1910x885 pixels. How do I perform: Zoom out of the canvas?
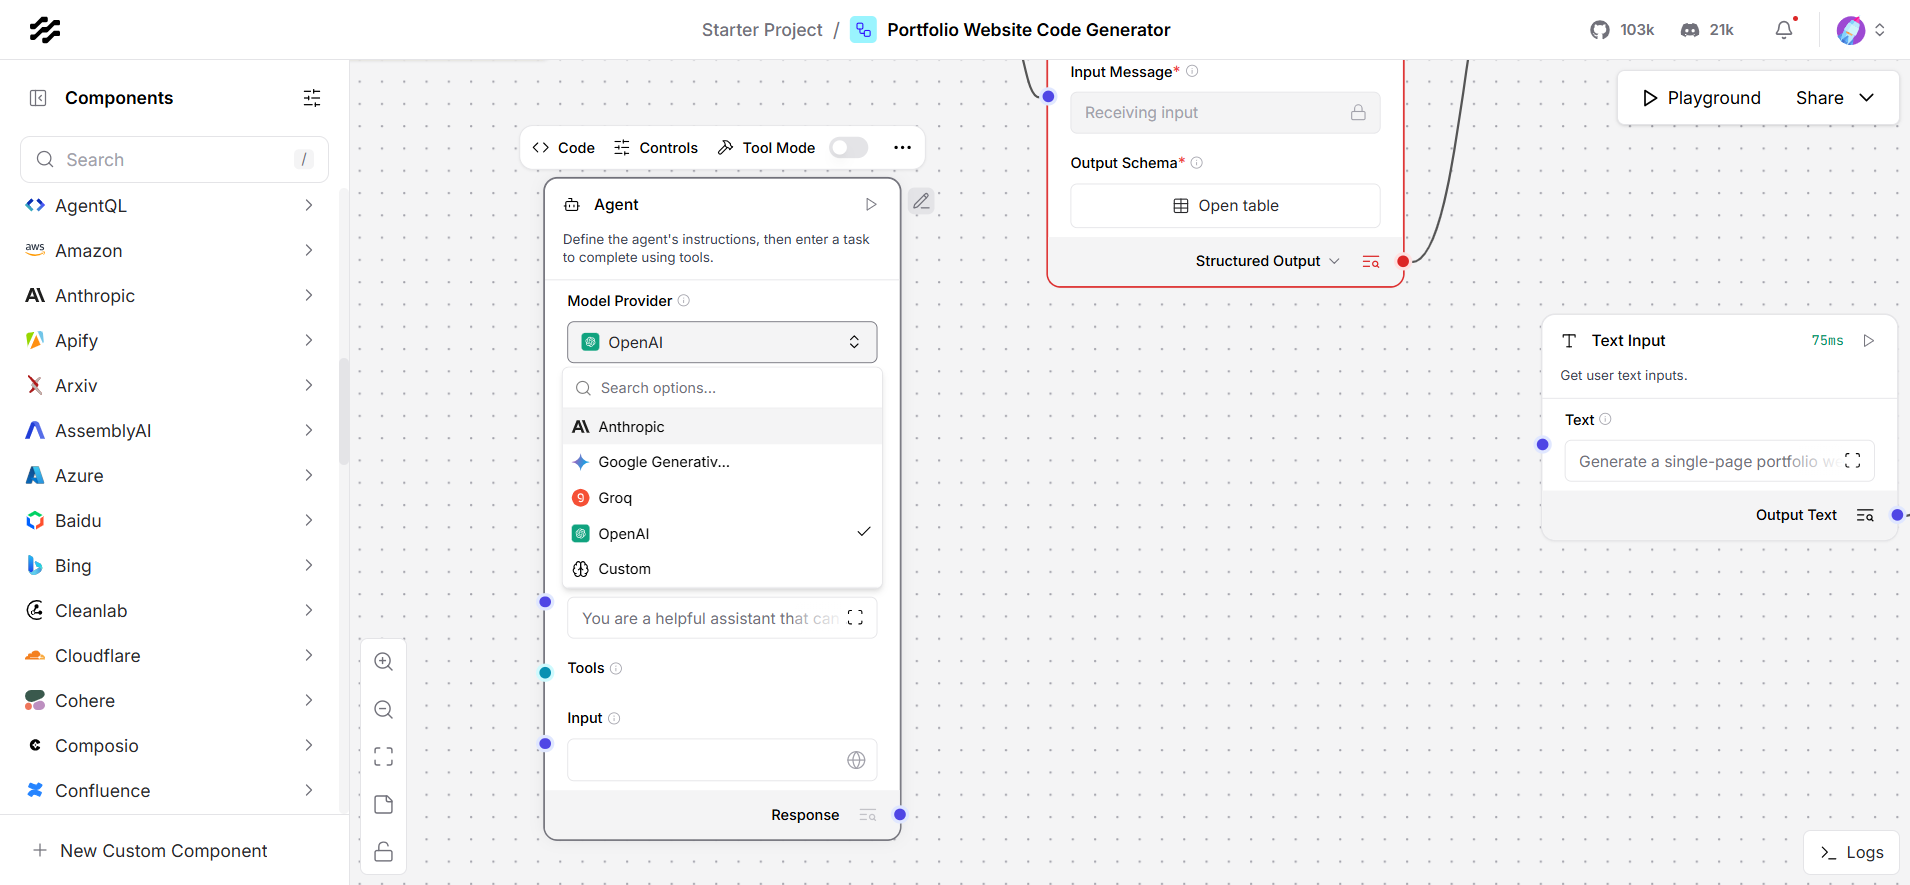click(x=384, y=710)
